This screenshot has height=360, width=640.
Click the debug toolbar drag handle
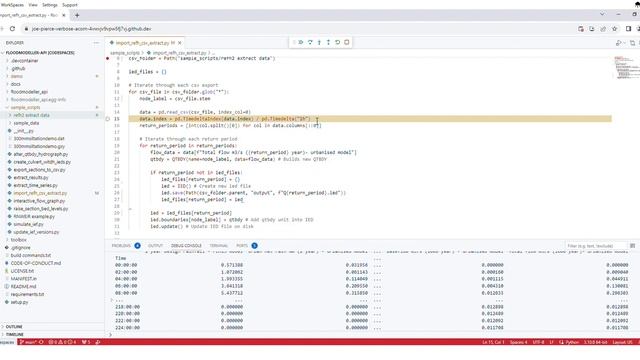point(294,42)
